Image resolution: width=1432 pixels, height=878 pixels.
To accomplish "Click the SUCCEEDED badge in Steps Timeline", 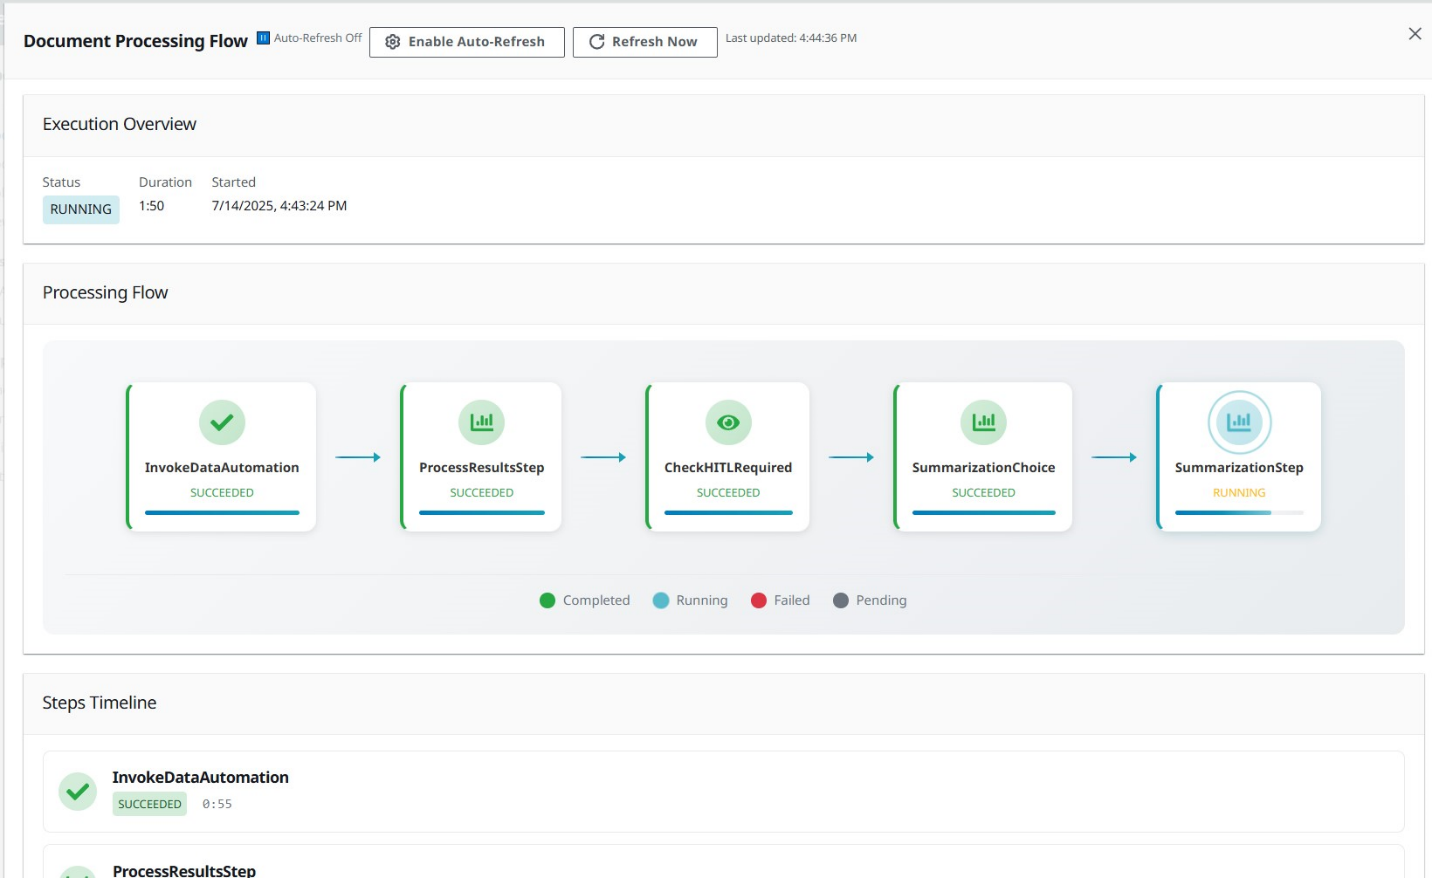I will (x=150, y=804).
